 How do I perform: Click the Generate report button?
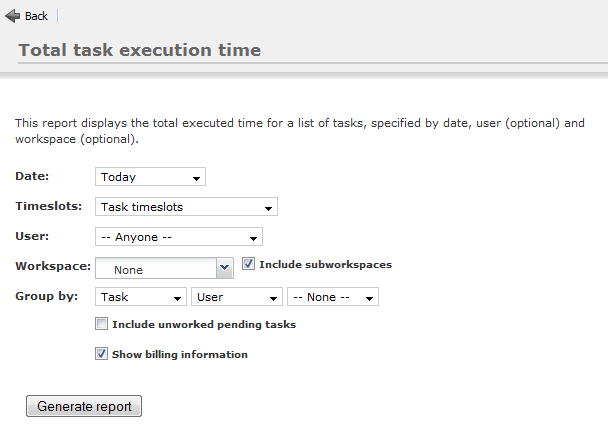point(84,406)
